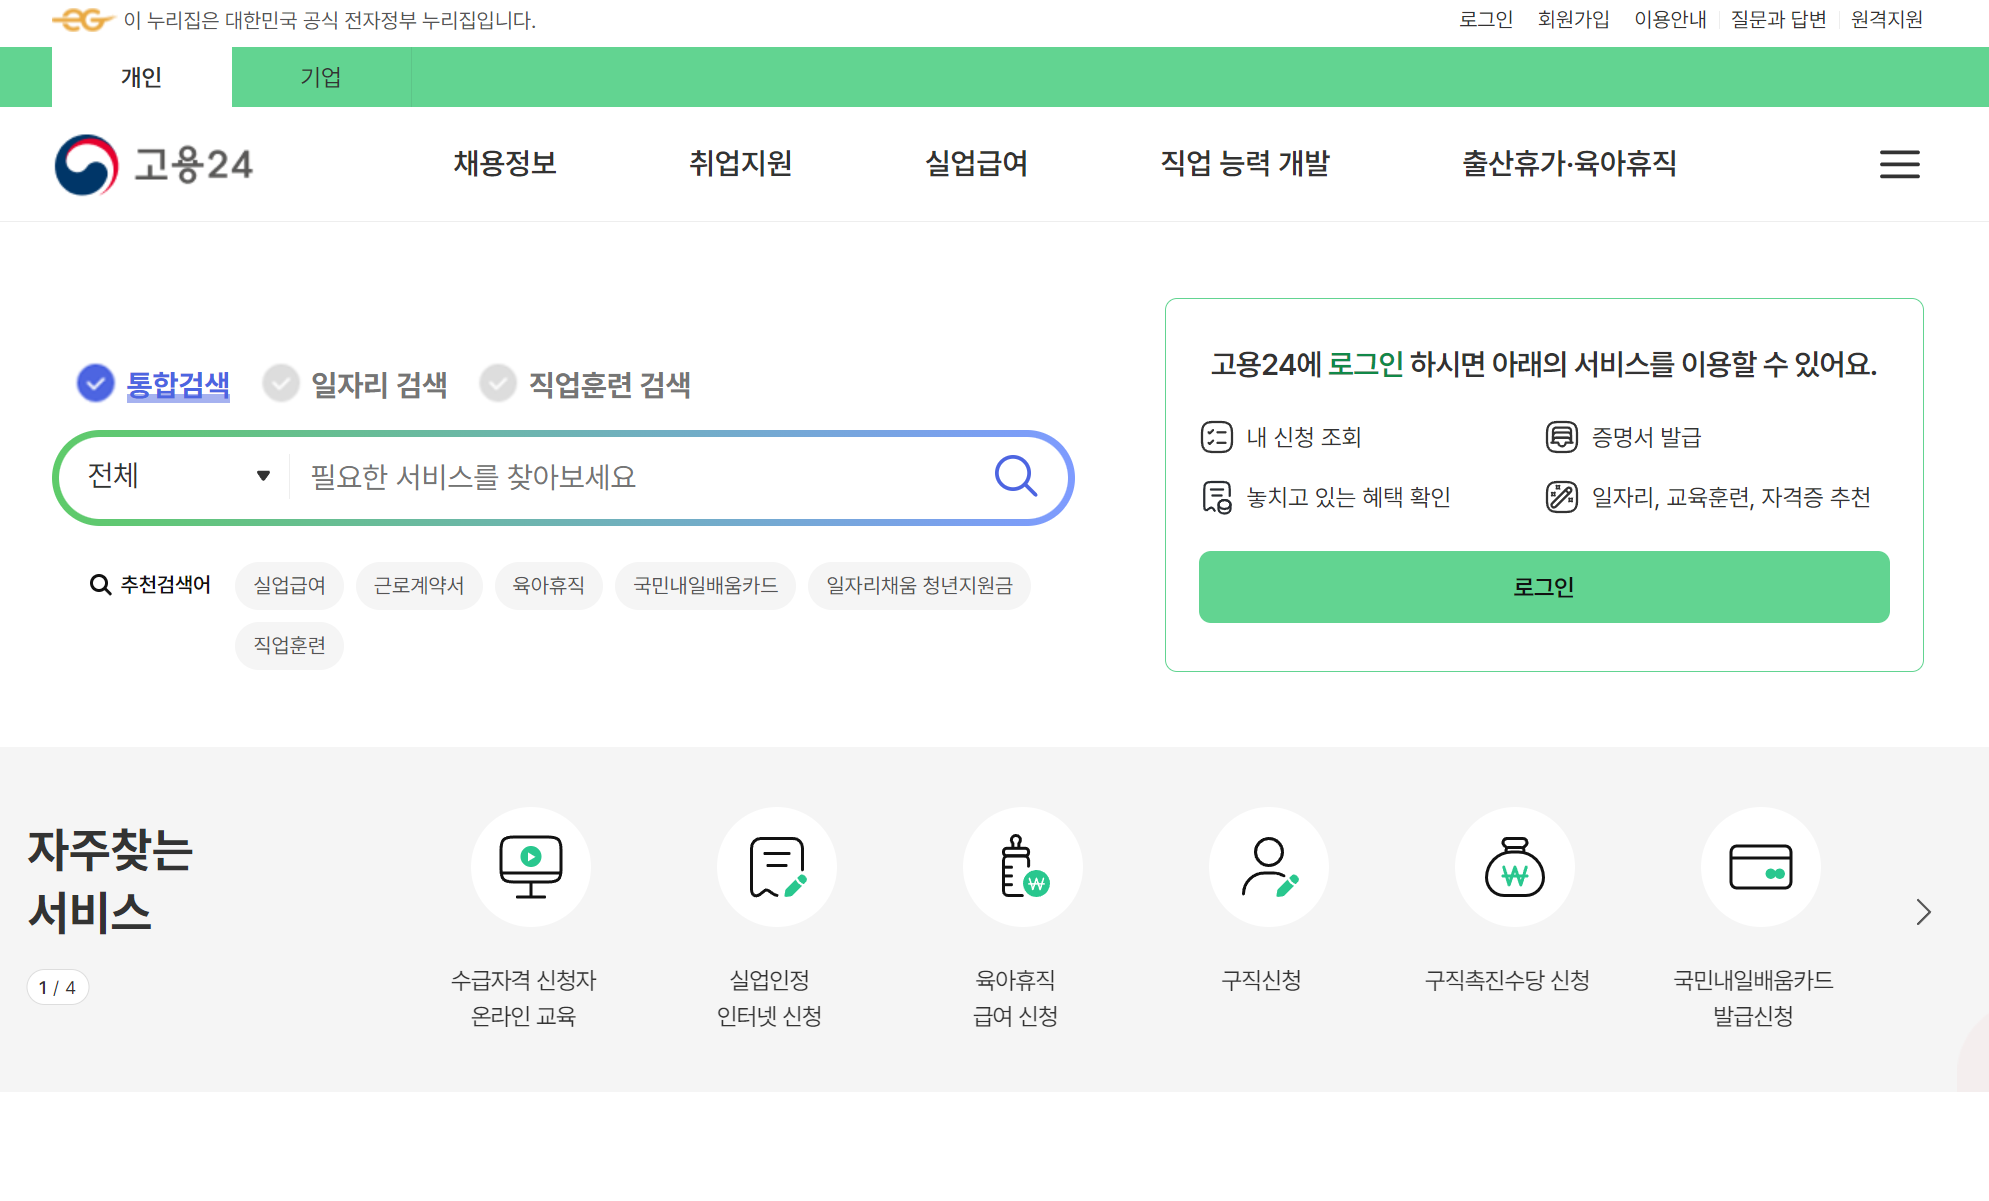Select the 통합검색 radio option

[x=96, y=383]
